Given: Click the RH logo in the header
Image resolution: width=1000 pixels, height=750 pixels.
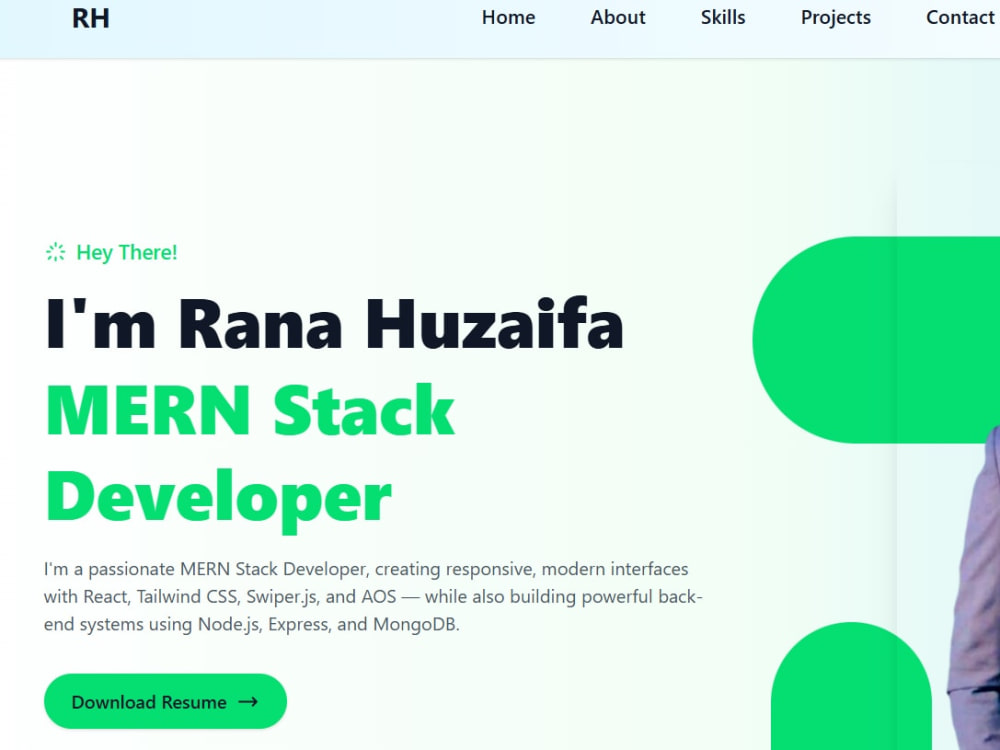Looking at the screenshot, I should pyautogui.click(x=91, y=18).
